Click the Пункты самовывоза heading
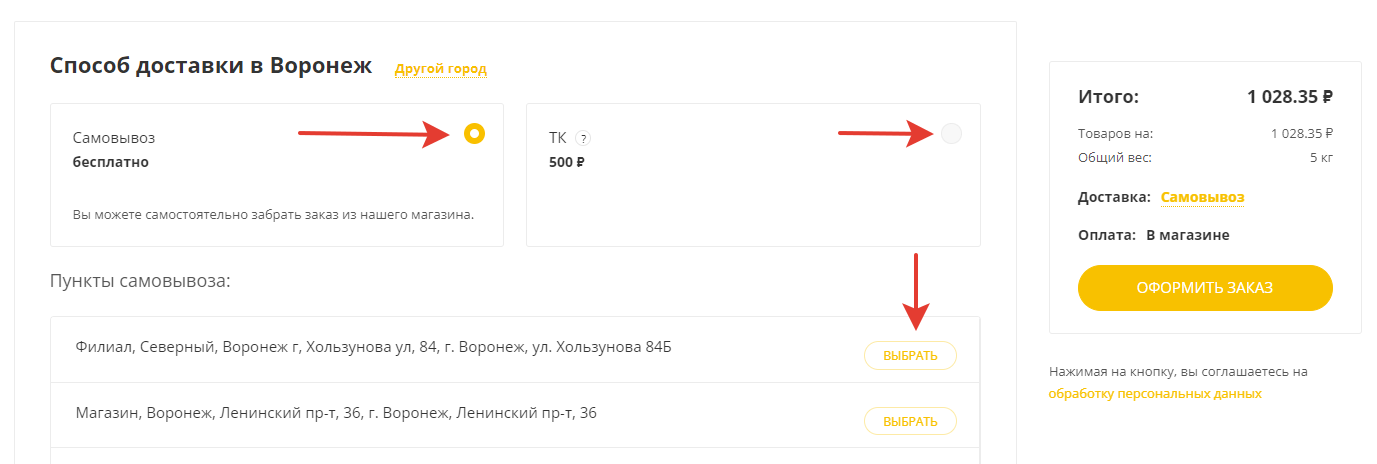Viewport: 1377px width, 464px height. pyautogui.click(x=140, y=280)
